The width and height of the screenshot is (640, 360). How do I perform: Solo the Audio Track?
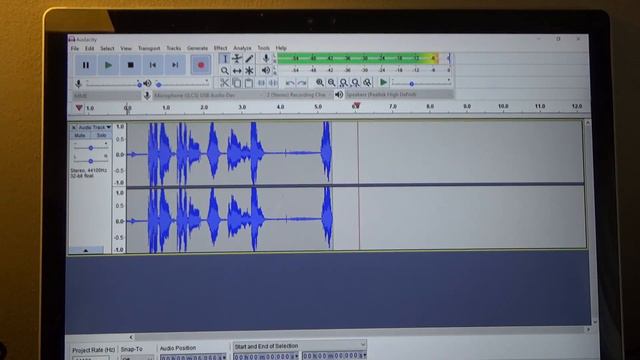(101, 136)
